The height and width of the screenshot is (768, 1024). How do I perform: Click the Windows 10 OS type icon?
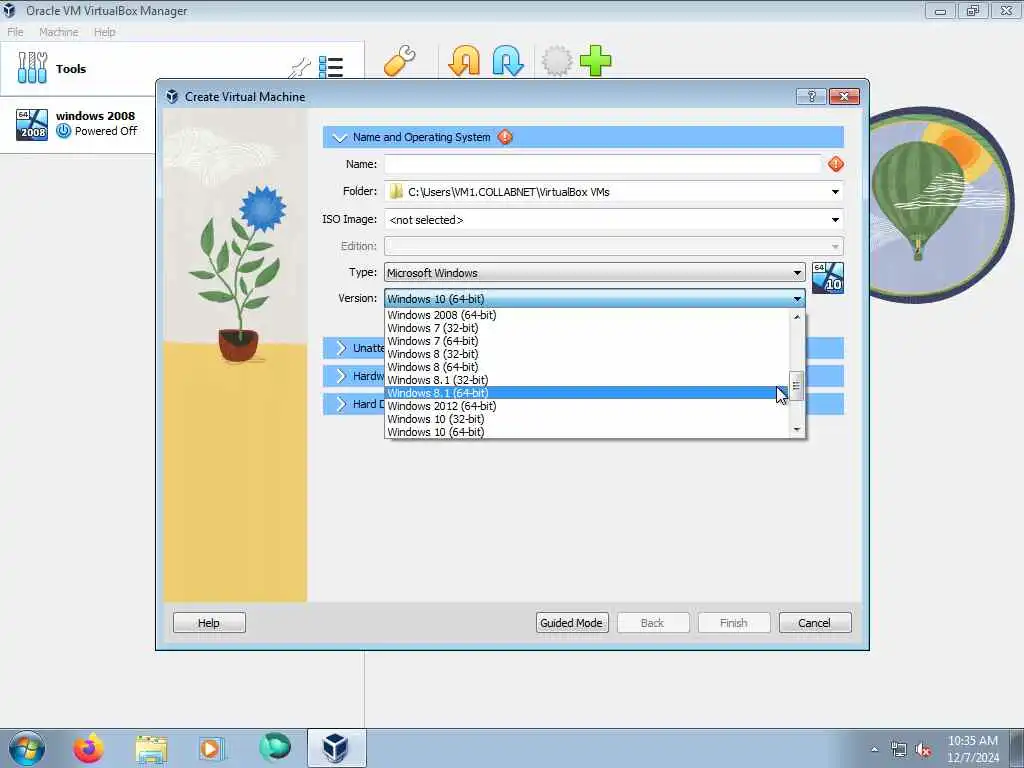click(x=827, y=278)
